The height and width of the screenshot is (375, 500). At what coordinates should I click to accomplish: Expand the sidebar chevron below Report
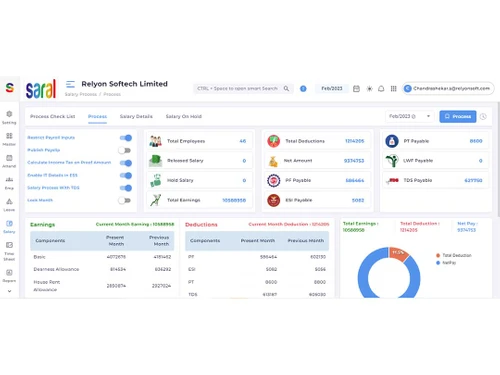coord(9,291)
